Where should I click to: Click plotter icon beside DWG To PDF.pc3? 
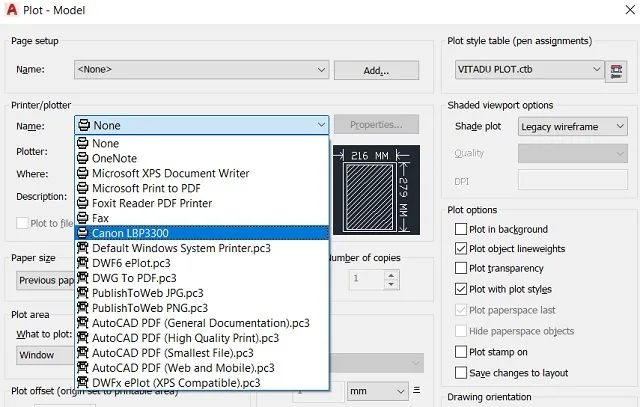coord(83,278)
